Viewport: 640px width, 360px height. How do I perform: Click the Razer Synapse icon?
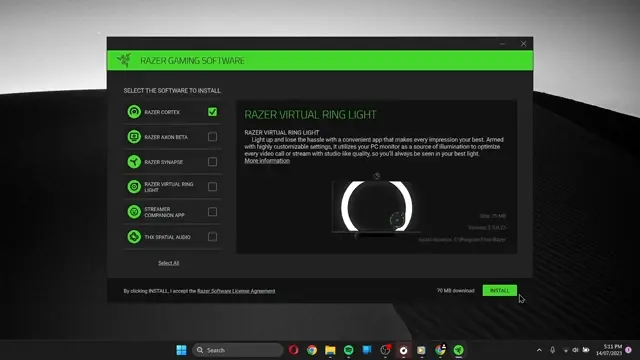point(134,162)
